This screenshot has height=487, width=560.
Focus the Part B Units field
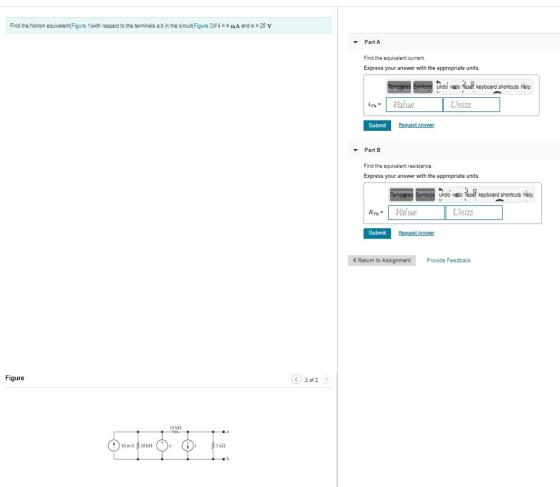click(474, 212)
